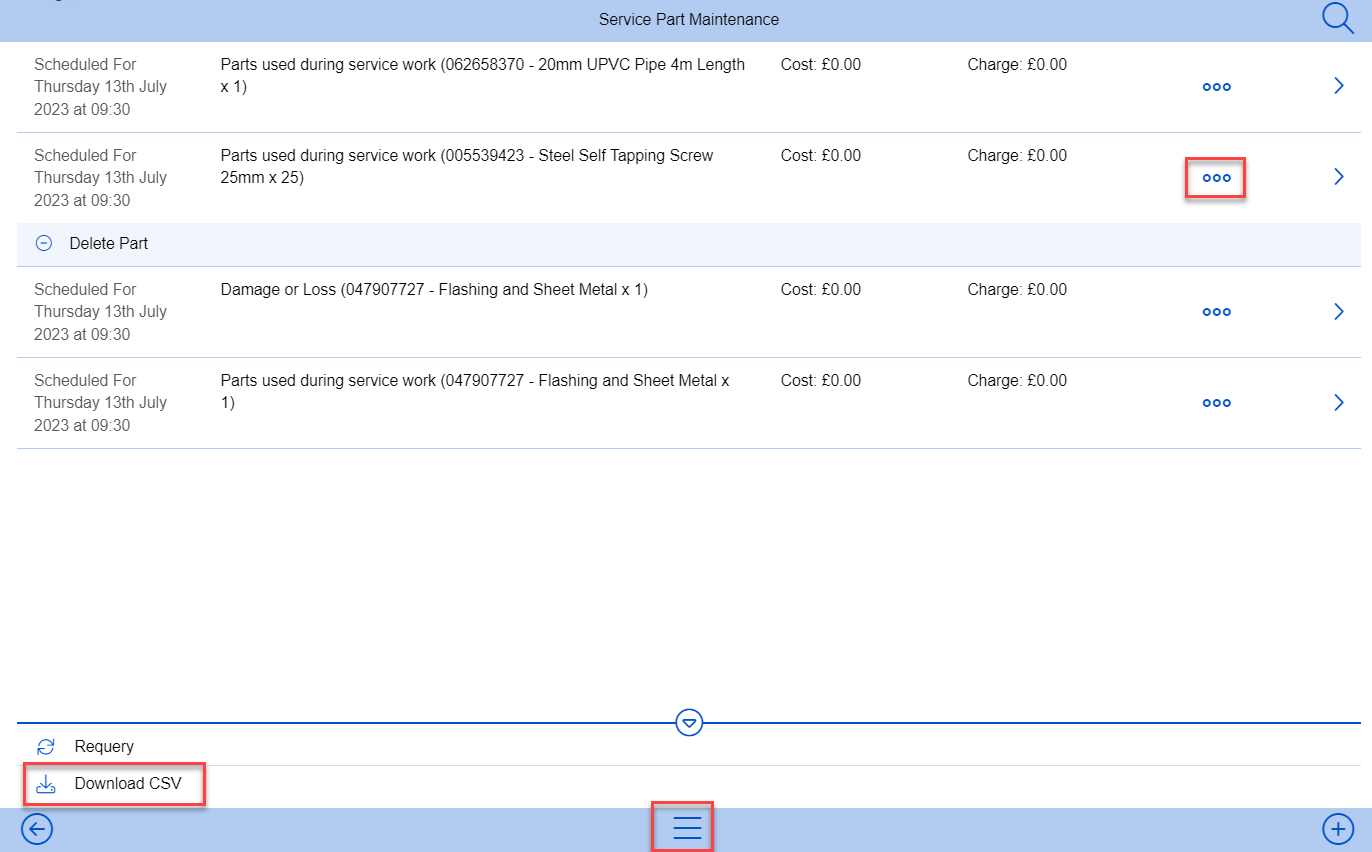Collapse the bottom menu with the down-arrow circle
Viewport: 1372px width, 852px height.
click(689, 722)
